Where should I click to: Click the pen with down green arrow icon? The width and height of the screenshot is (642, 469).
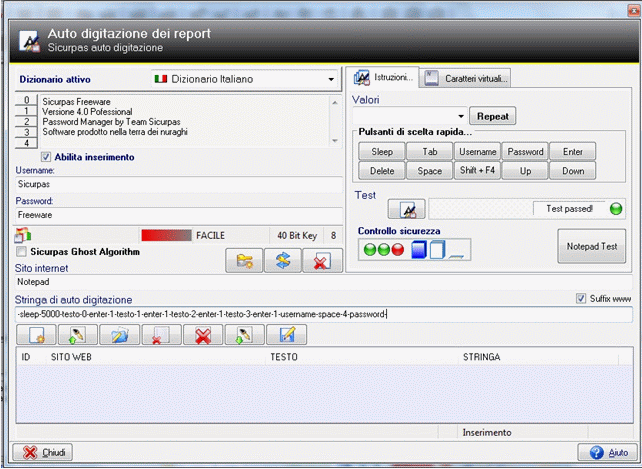tap(244, 335)
